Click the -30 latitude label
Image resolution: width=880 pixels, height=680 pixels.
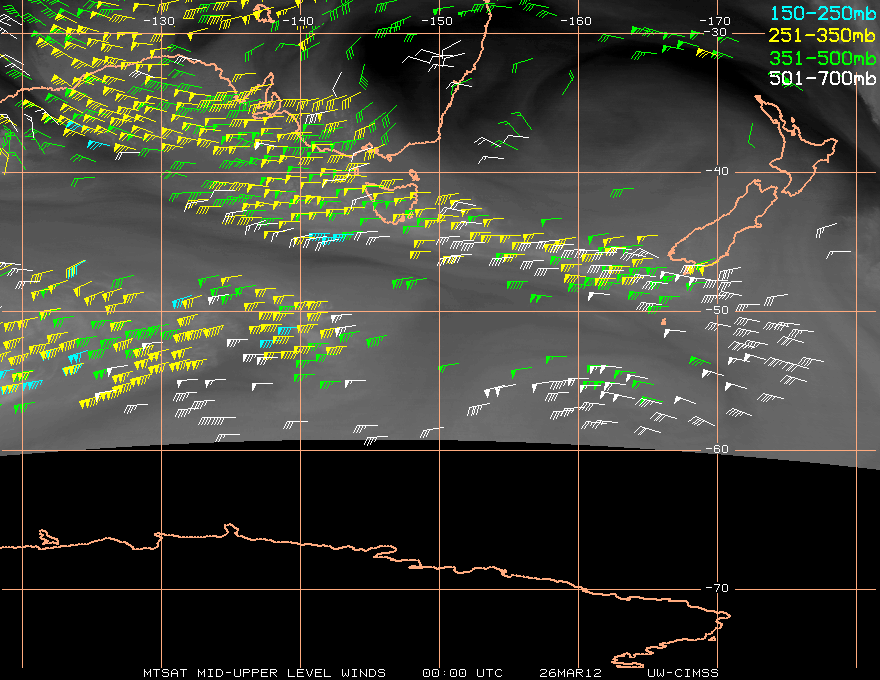(x=716, y=32)
